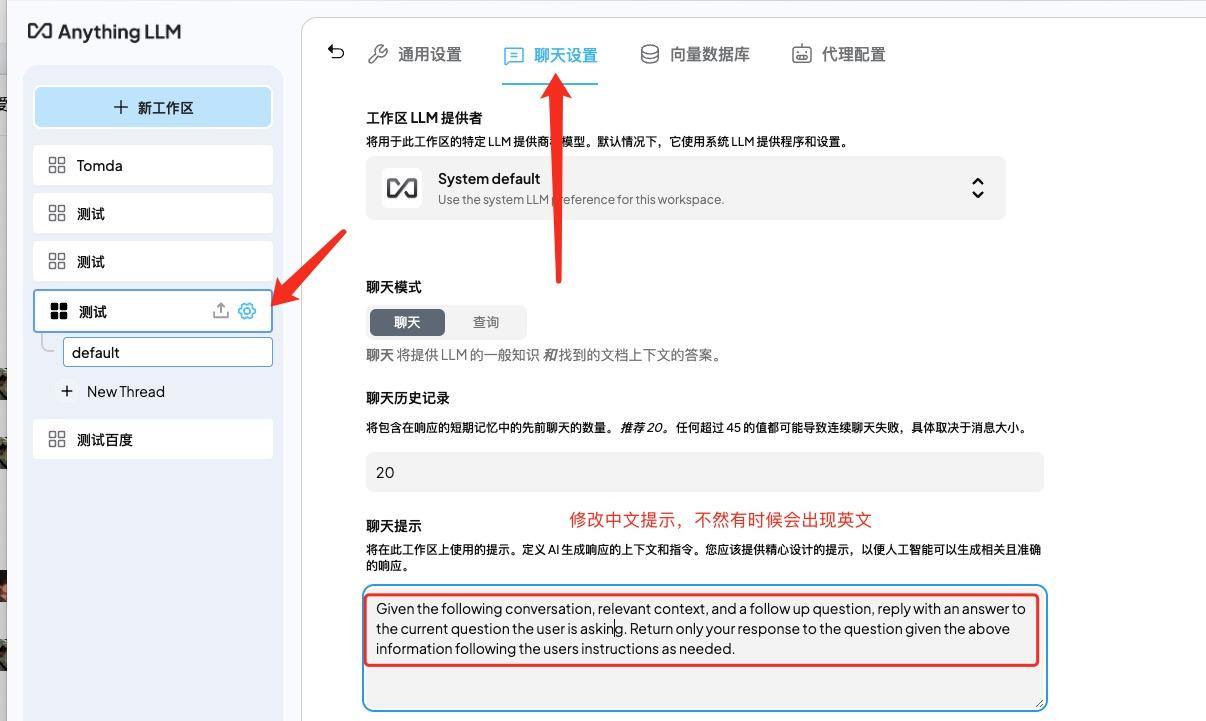1206x721 pixels.
Task: Click the chat bubble icon for 聊天设置
Action: pos(513,55)
